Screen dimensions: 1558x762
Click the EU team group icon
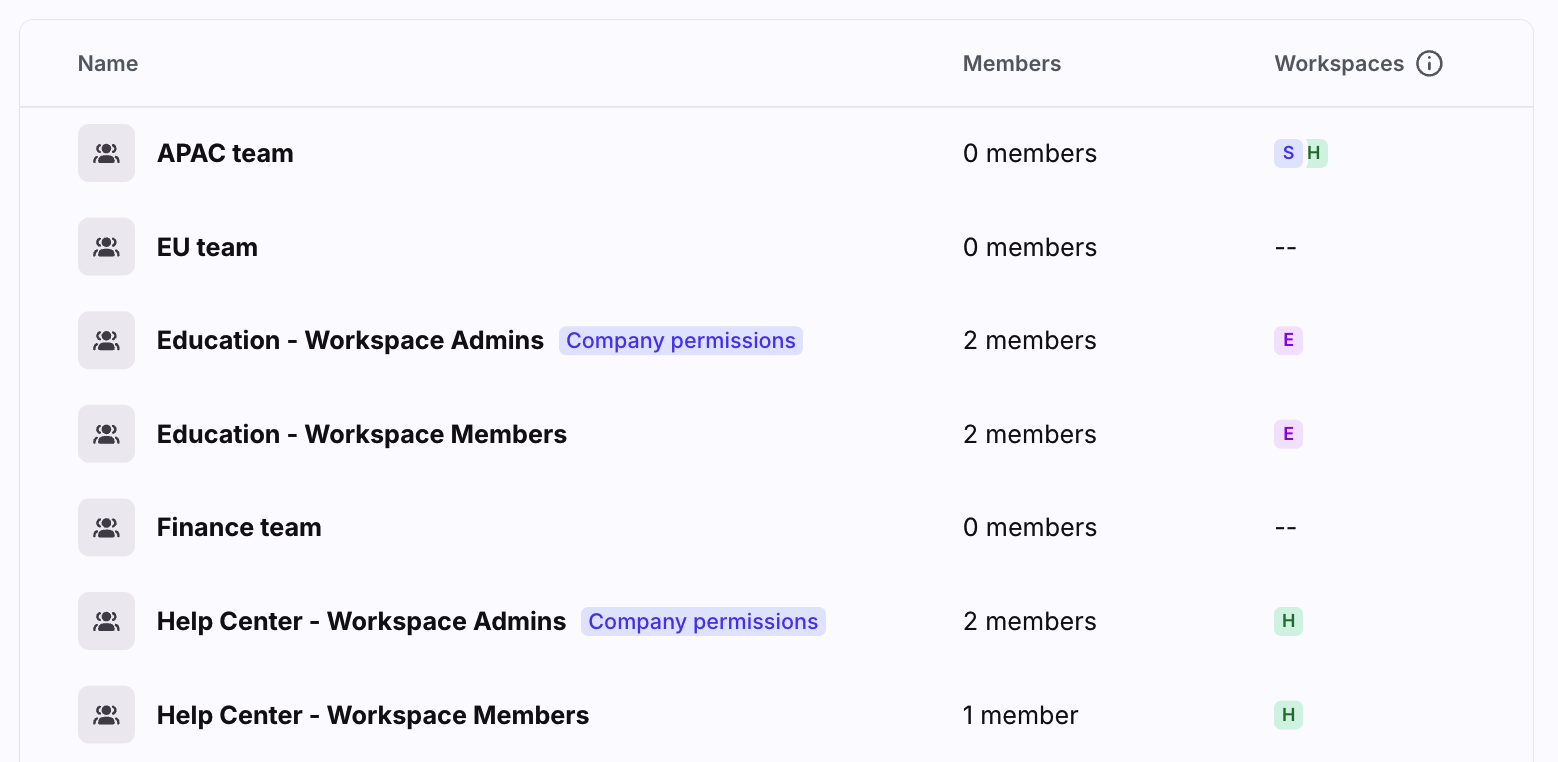(106, 247)
